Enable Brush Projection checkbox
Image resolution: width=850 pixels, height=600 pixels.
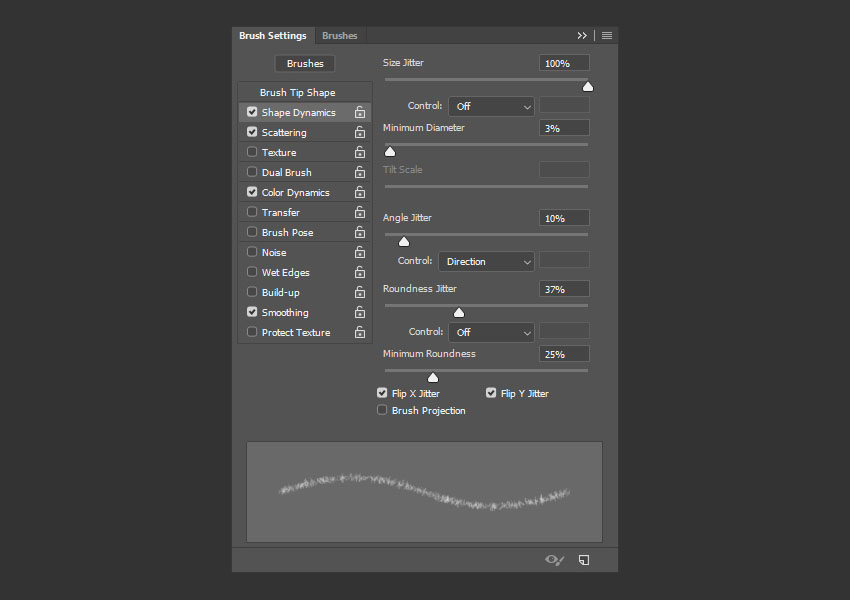(382, 410)
